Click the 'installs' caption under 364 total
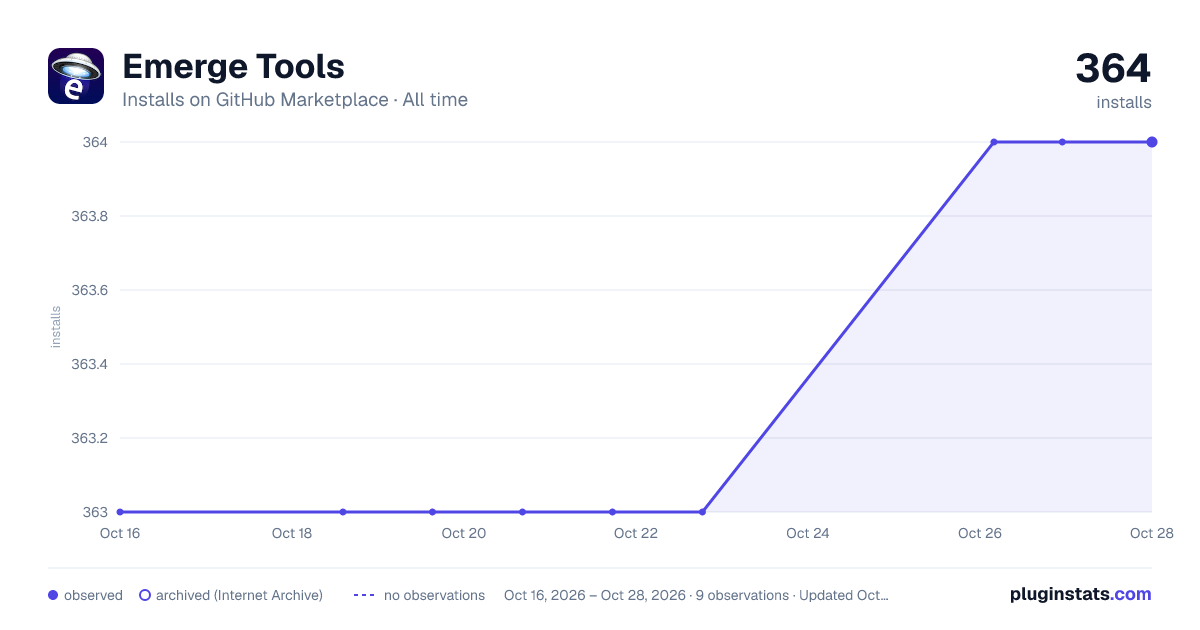This screenshot has width=1200, height=630. (x=1124, y=102)
